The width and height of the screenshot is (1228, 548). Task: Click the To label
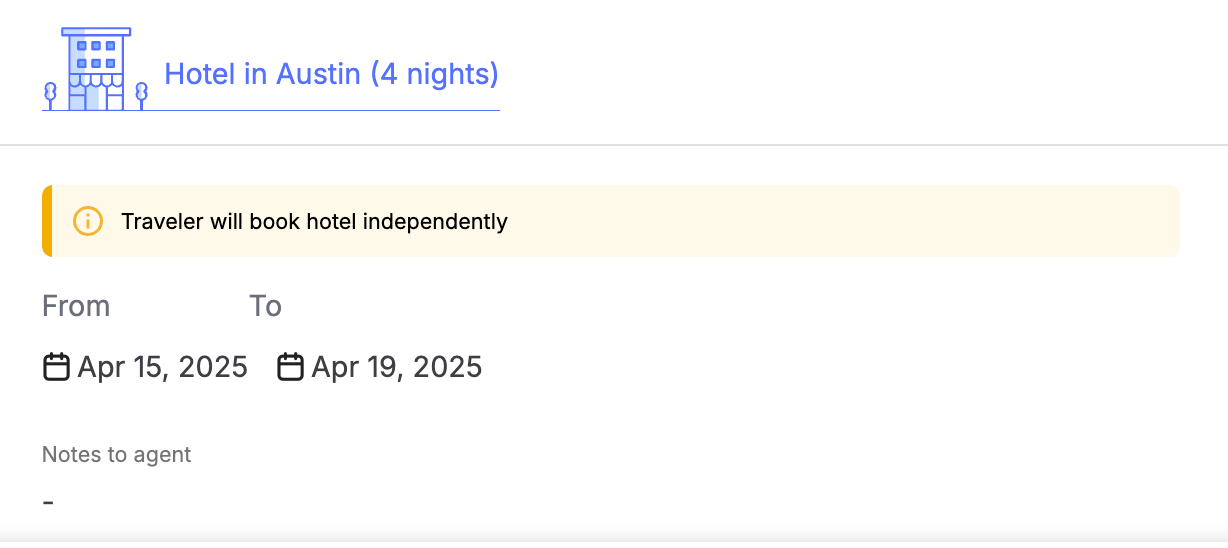tap(265, 306)
